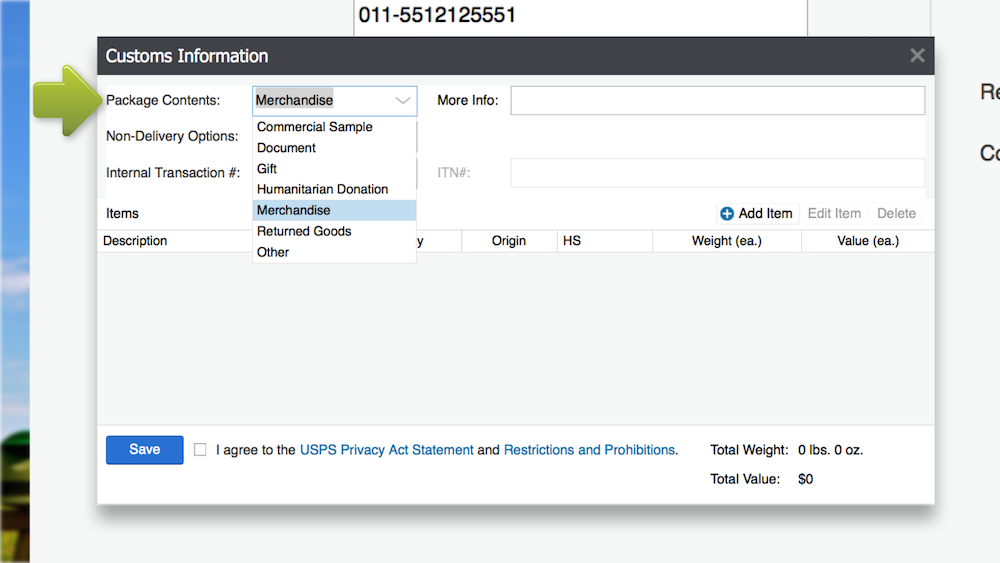Choose Returned Goods option
The image size is (1000, 563).
(x=304, y=231)
